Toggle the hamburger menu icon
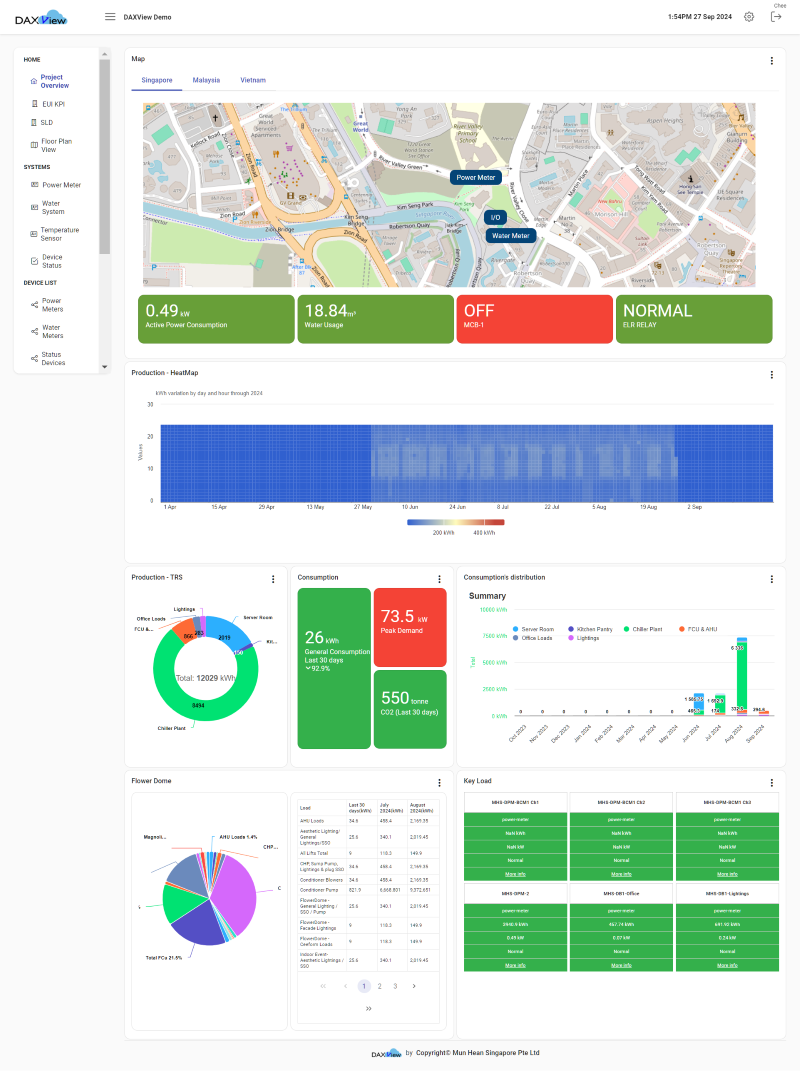 tap(110, 17)
